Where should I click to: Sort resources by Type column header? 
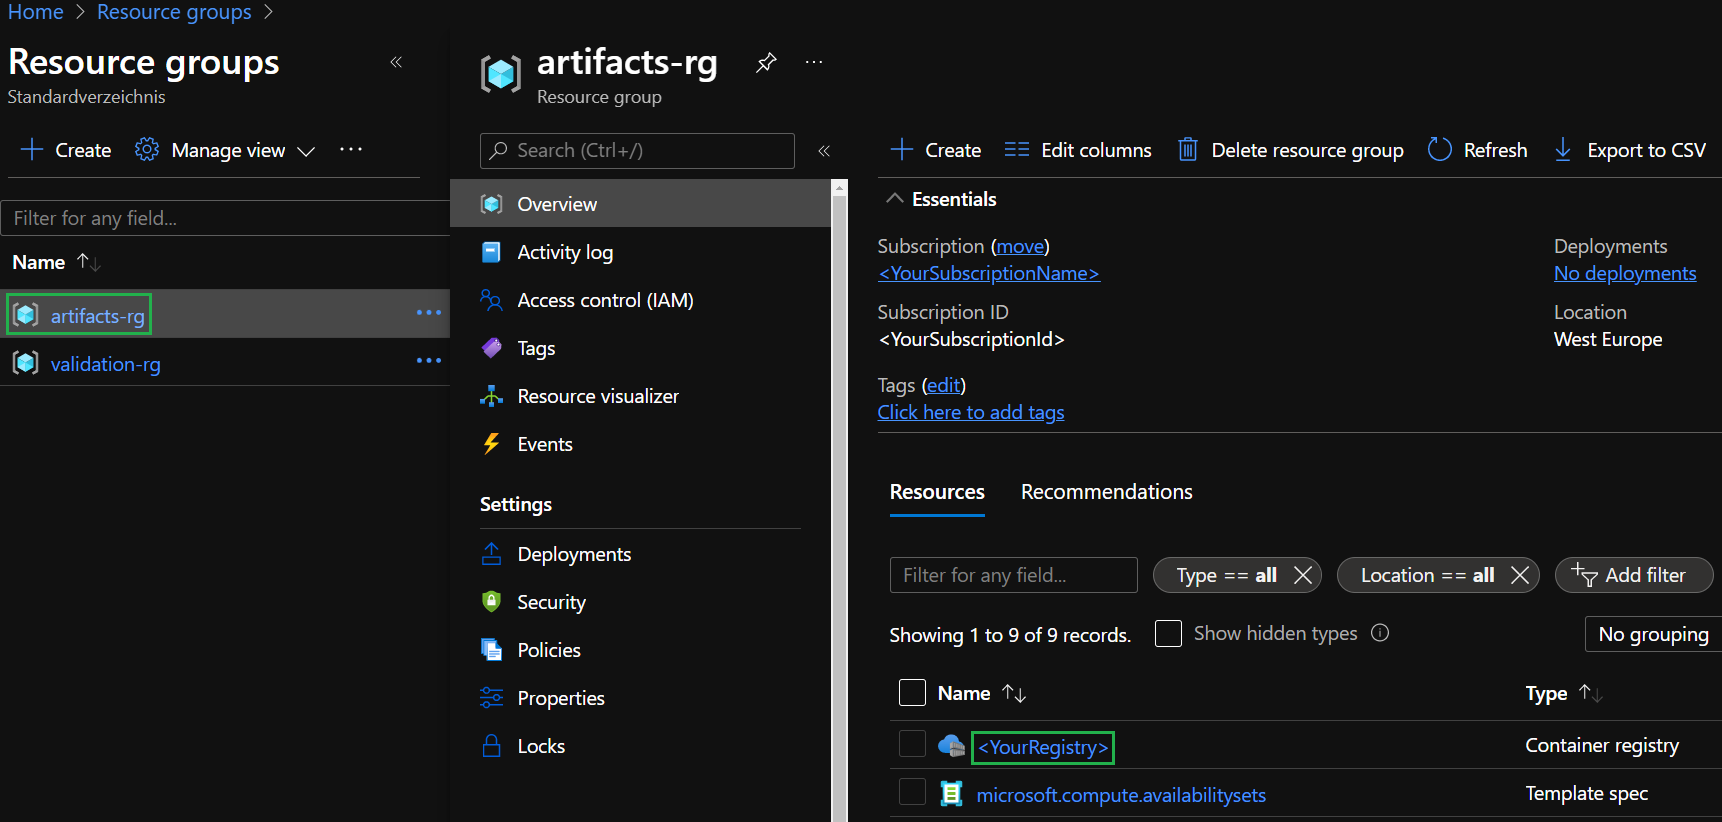pyautogui.click(x=1564, y=693)
